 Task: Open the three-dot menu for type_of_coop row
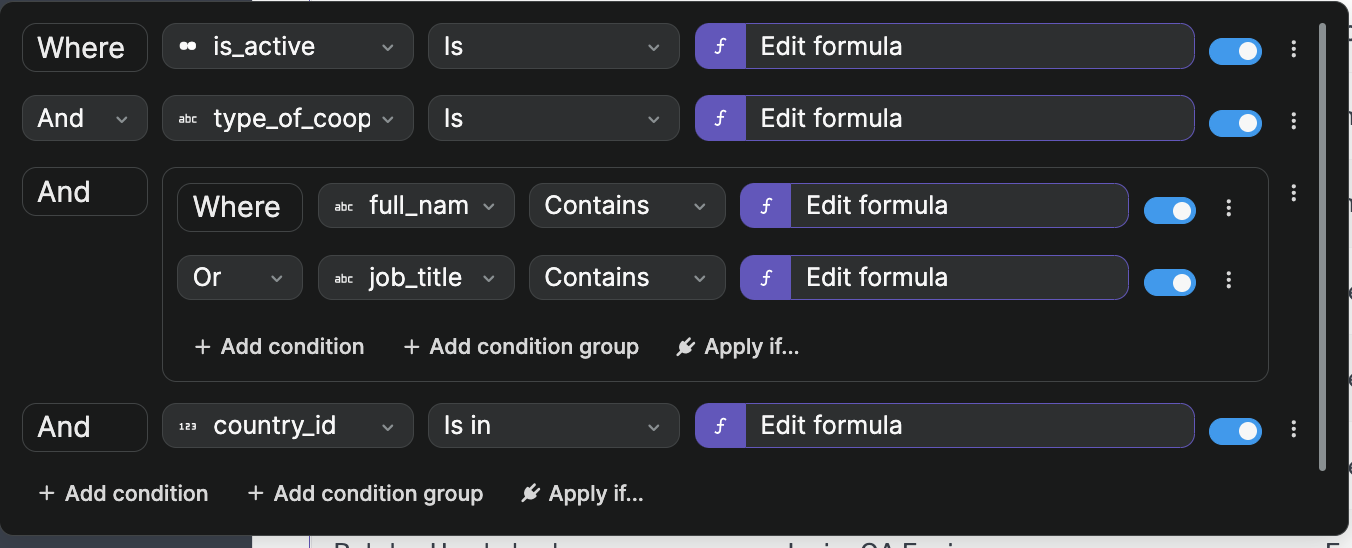1294,121
